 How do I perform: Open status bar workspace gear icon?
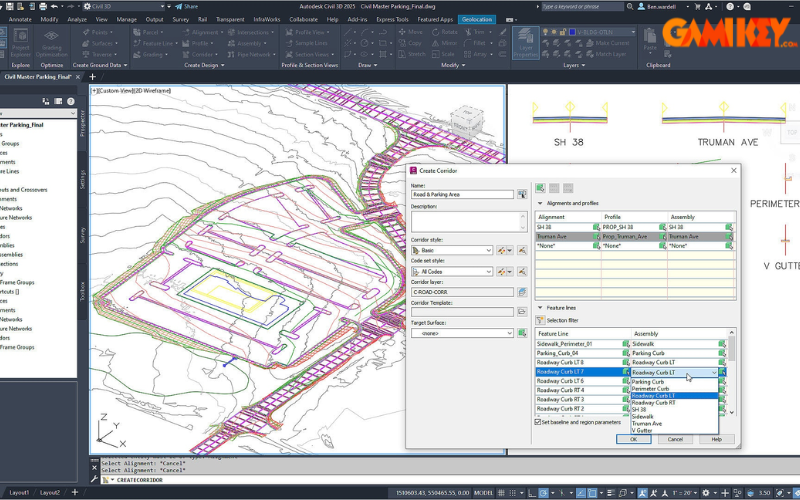(x=706, y=493)
